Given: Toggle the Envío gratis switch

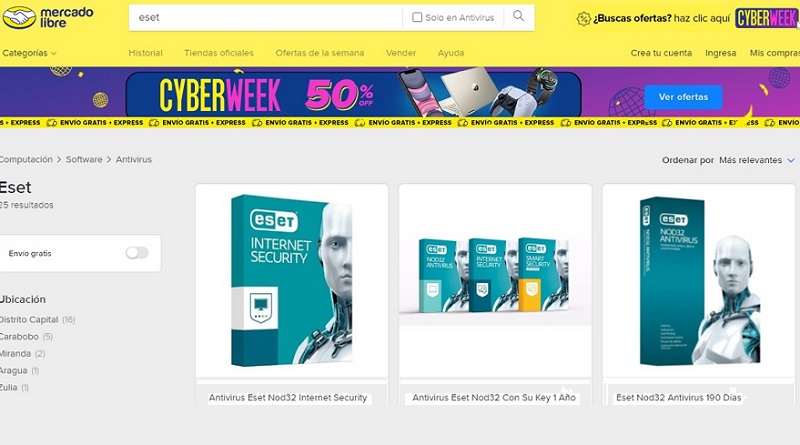Looking at the screenshot, I should [137, 253].
